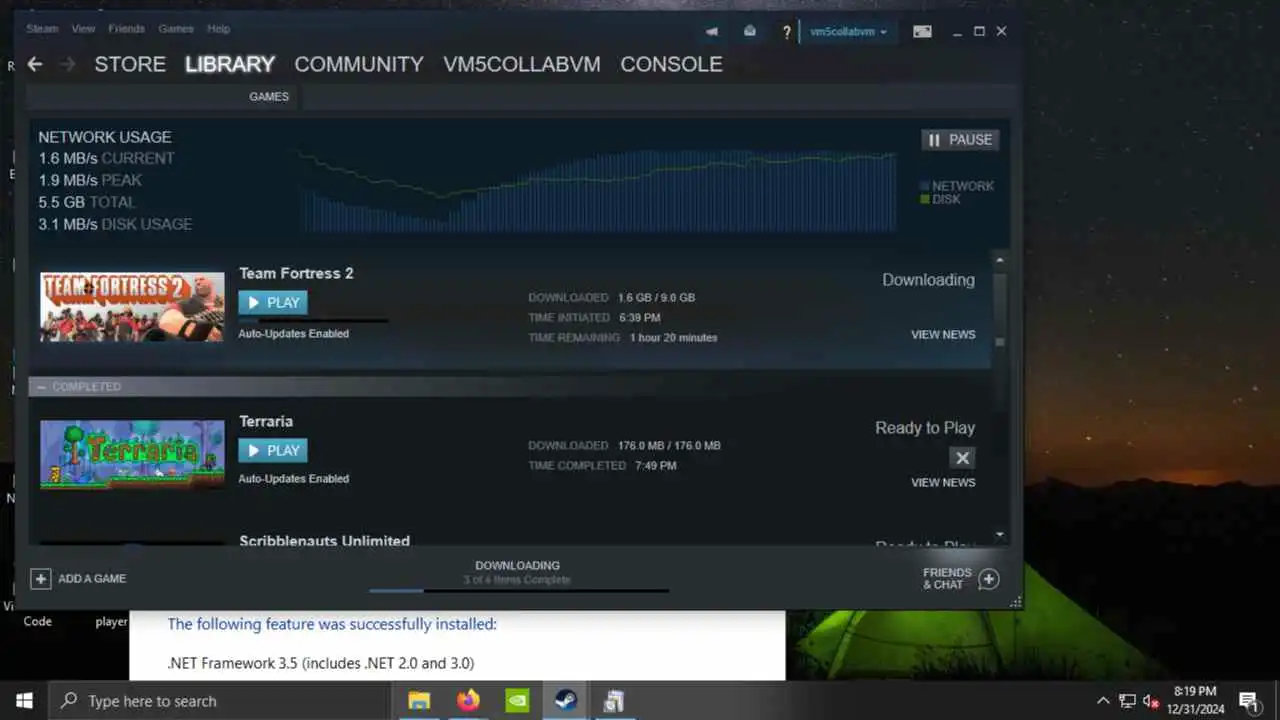This screenshot has height=720, width=1280.
Task: Open Windows notification center
Action: point(1248,701)
